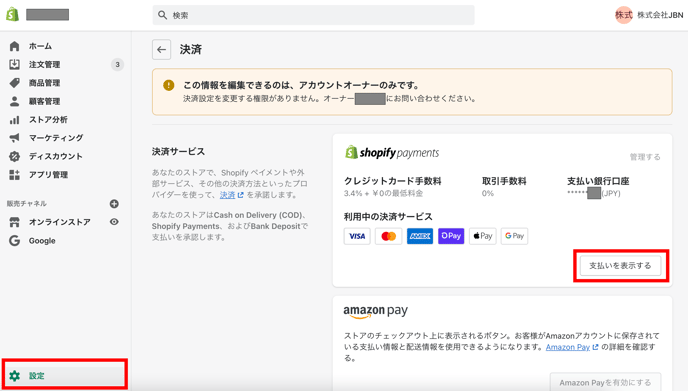
Task: Click the Shop Pay icon
Action: point(451,236)
